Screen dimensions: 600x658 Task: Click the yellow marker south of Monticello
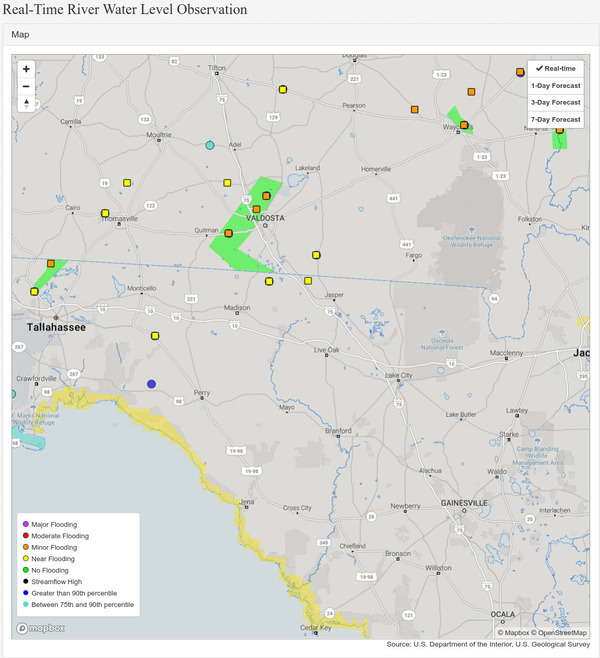pos(155,336)
